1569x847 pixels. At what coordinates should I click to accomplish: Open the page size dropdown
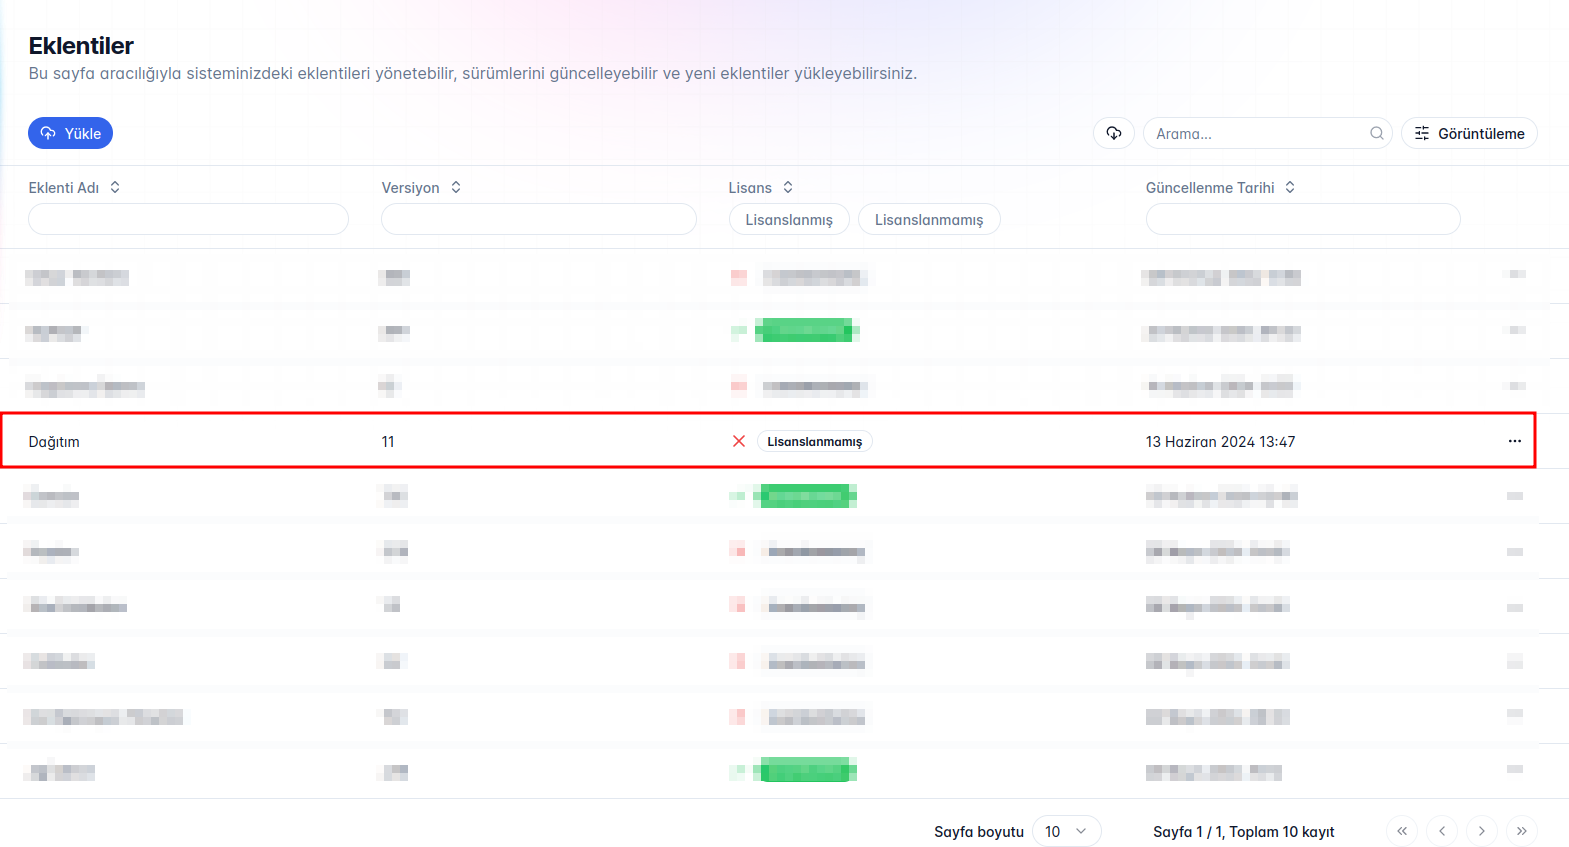[x=1066, y=831]
